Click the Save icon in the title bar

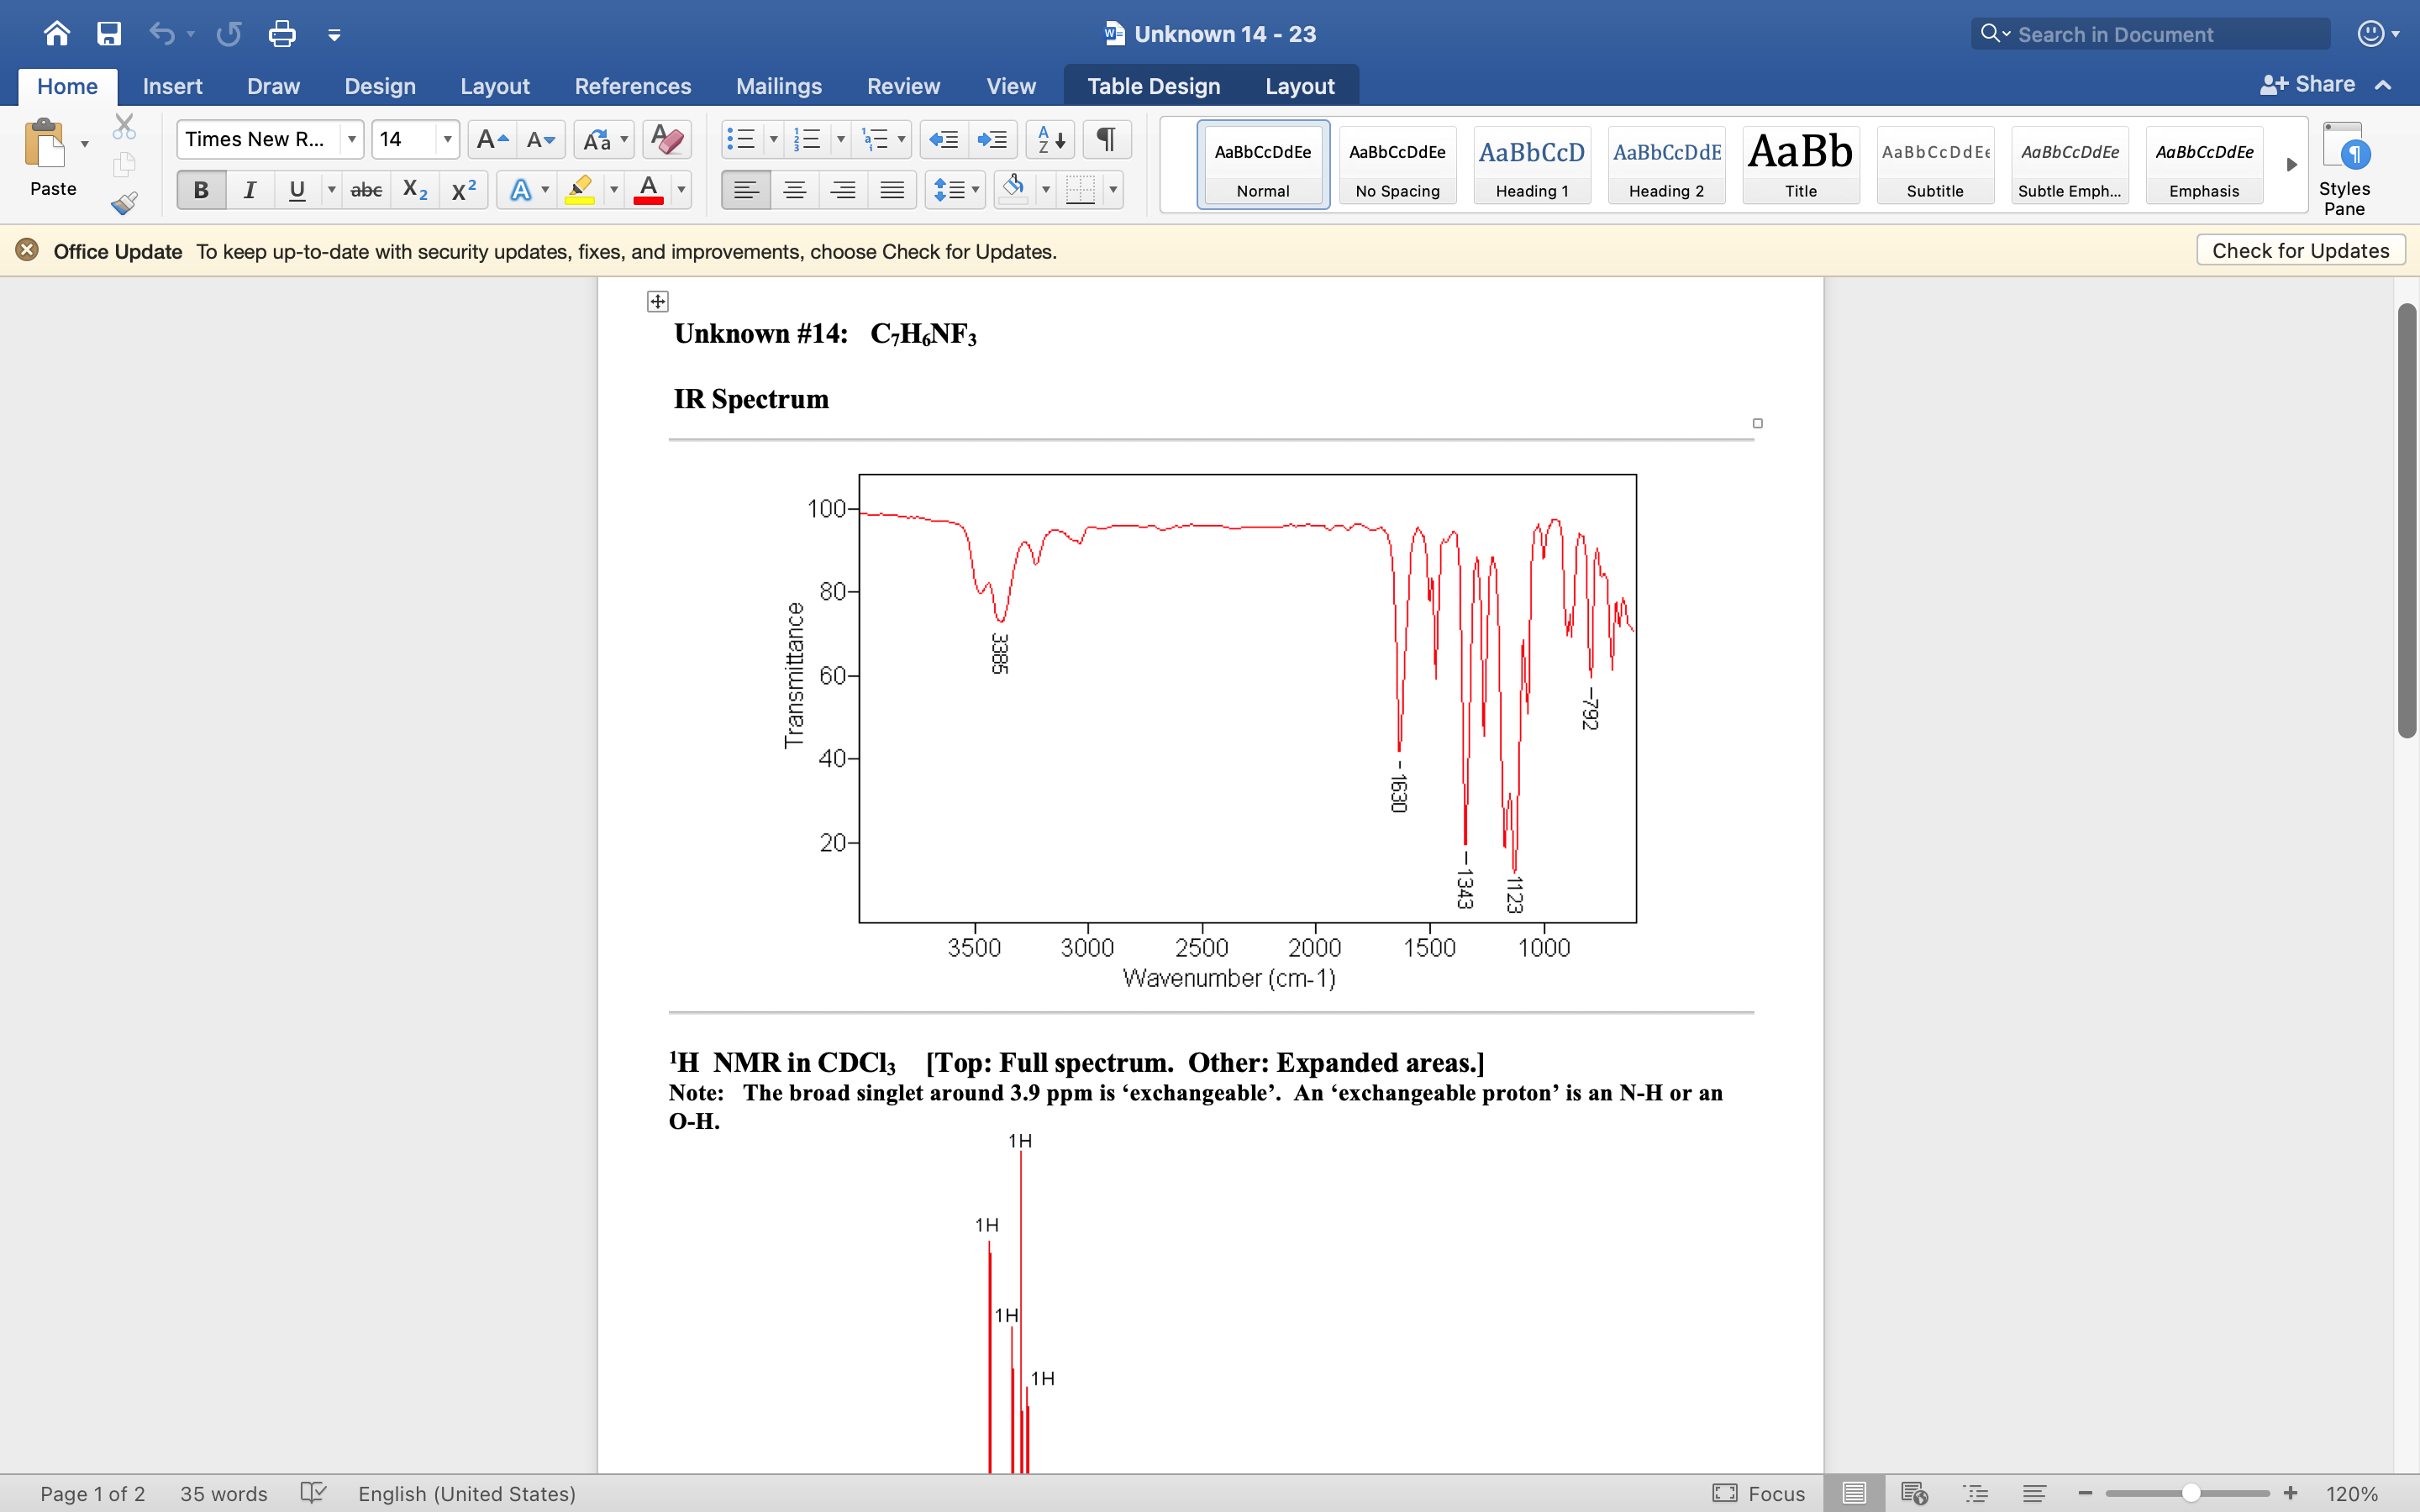pyautogui.click(x=109, y=34)
